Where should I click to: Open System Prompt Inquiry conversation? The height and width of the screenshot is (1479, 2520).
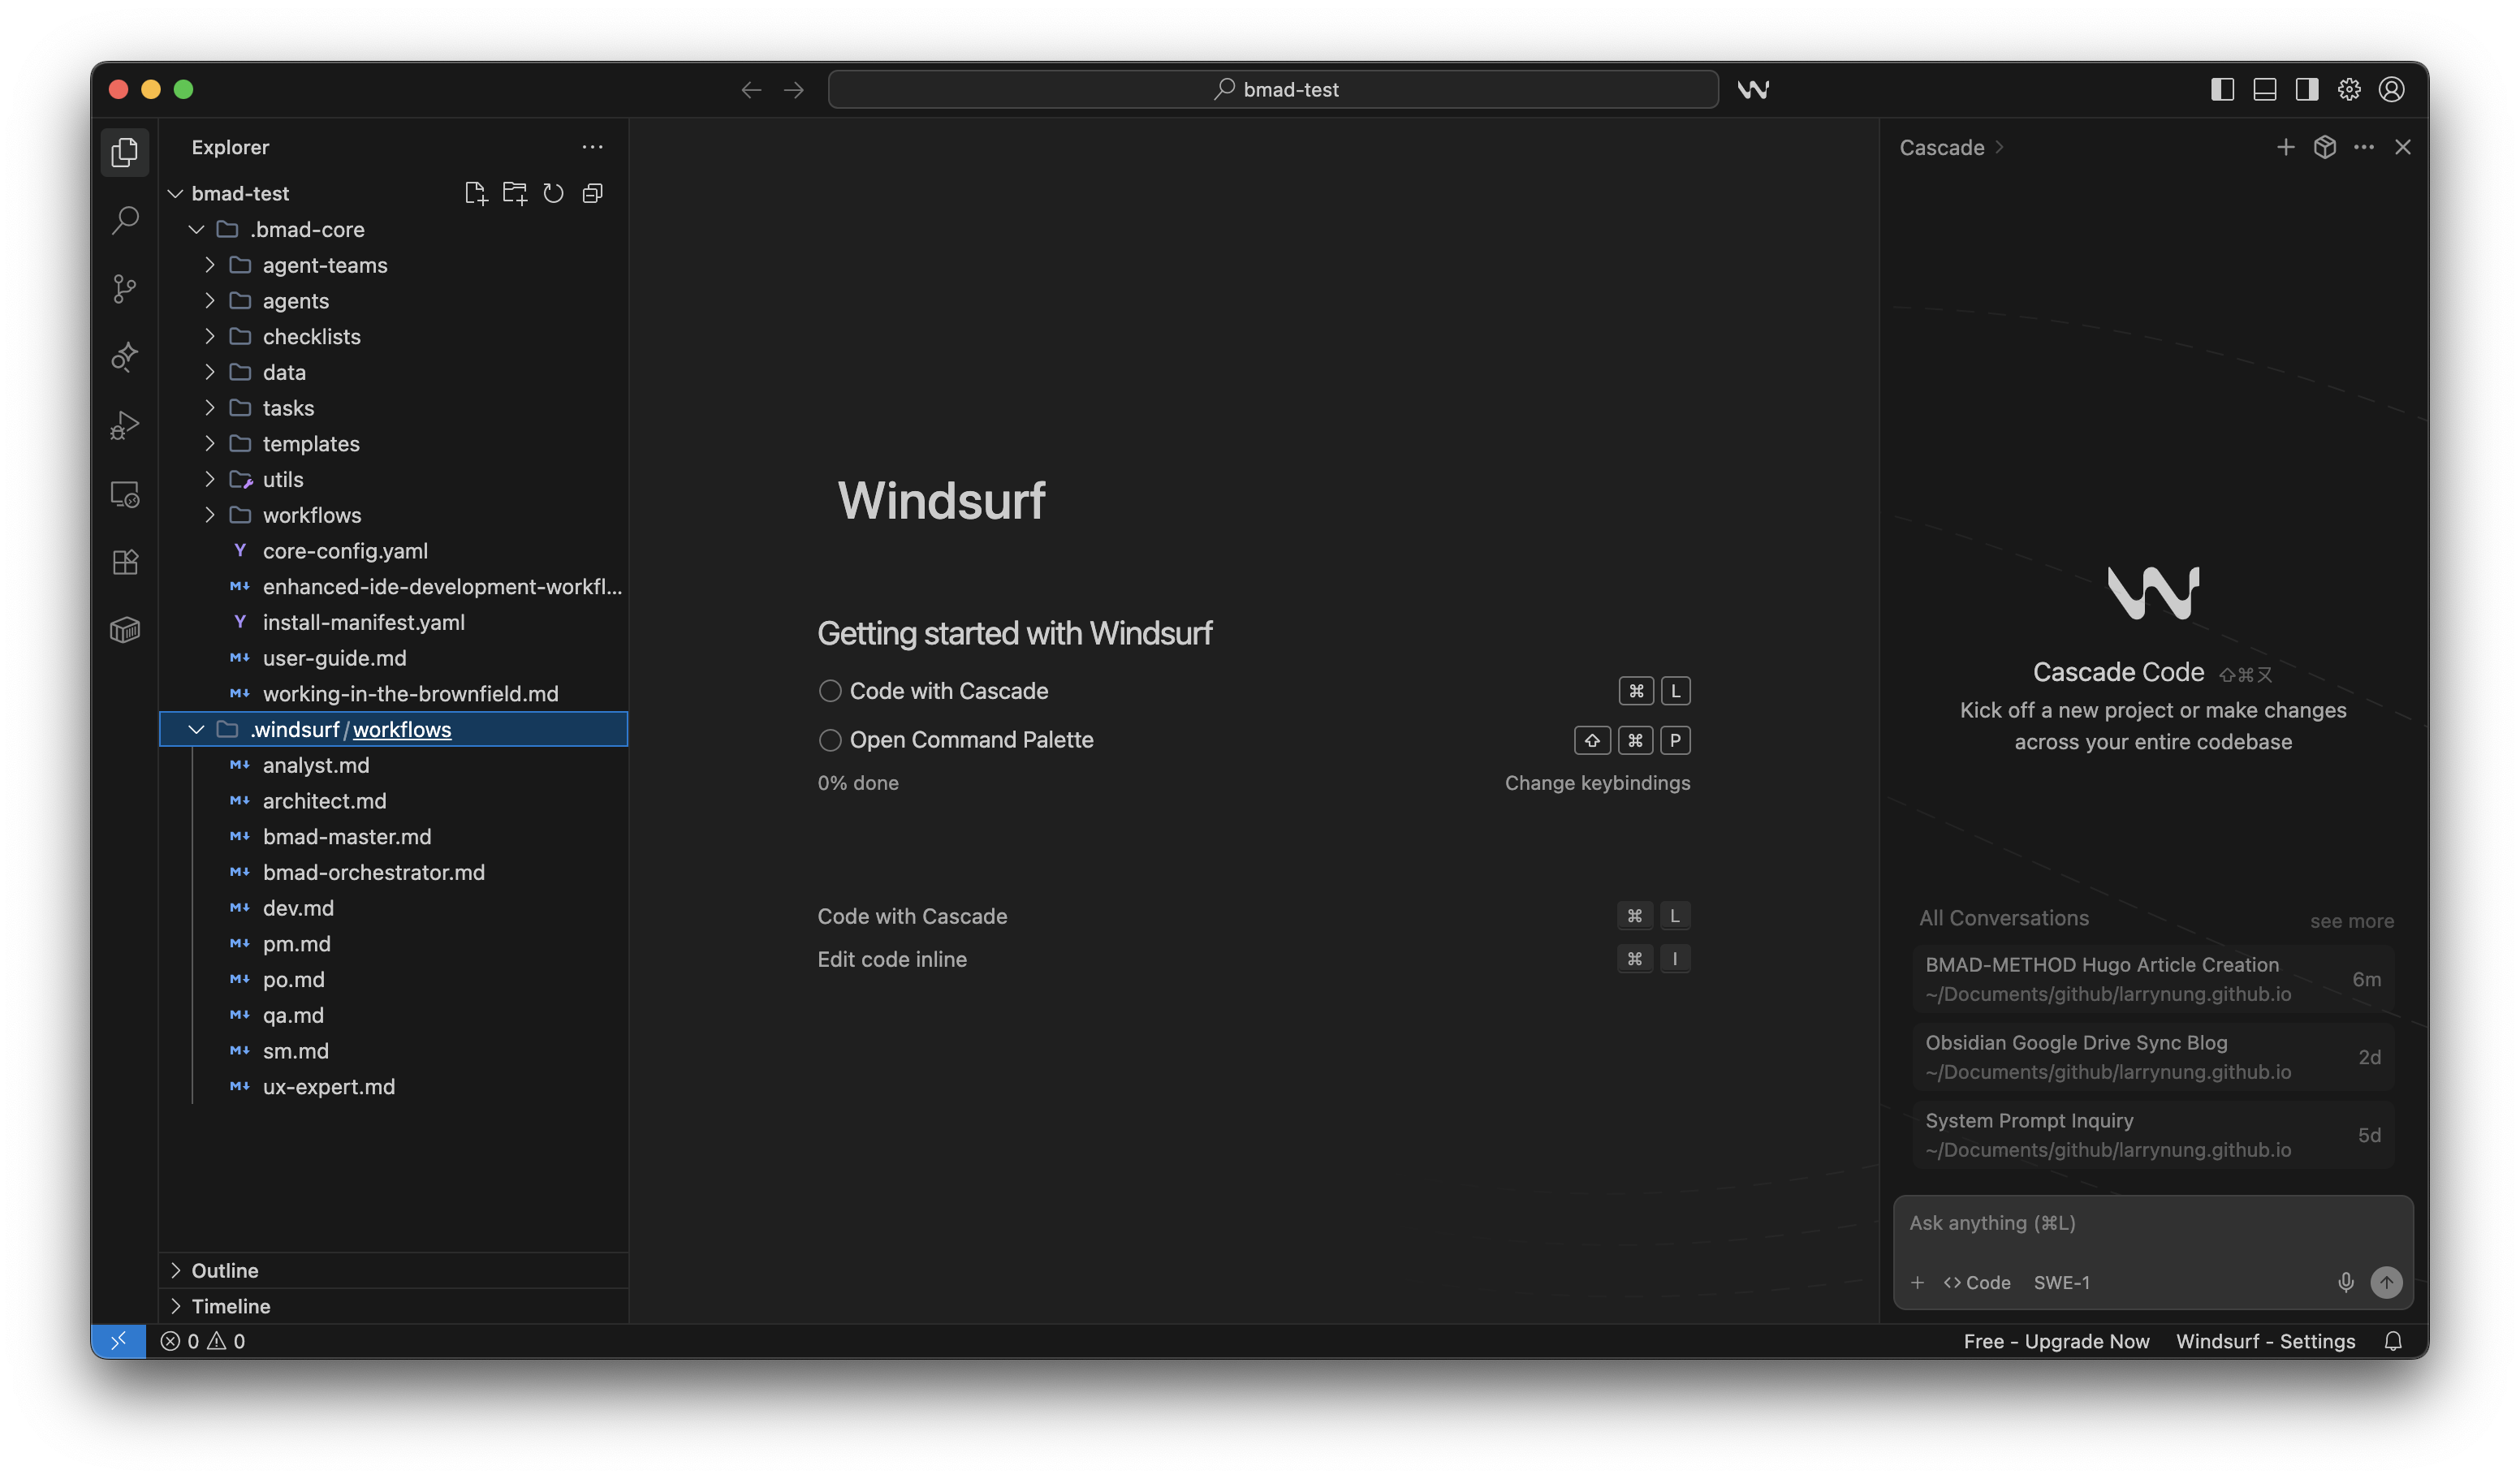2153,1135
